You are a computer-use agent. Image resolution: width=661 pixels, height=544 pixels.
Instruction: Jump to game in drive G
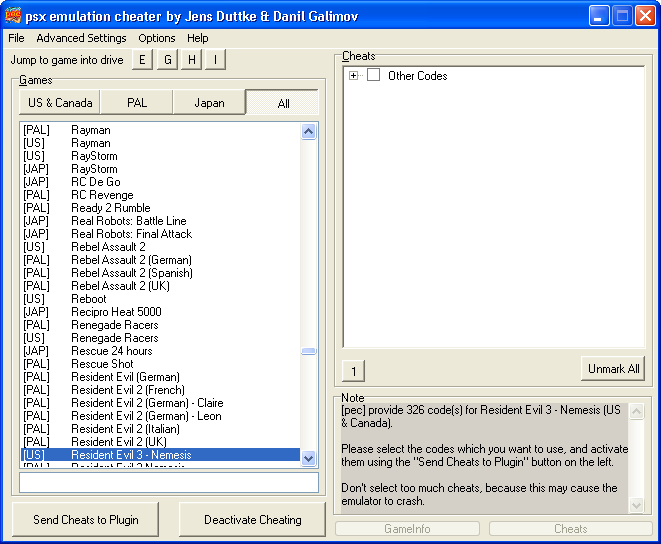tap(167, 59)
